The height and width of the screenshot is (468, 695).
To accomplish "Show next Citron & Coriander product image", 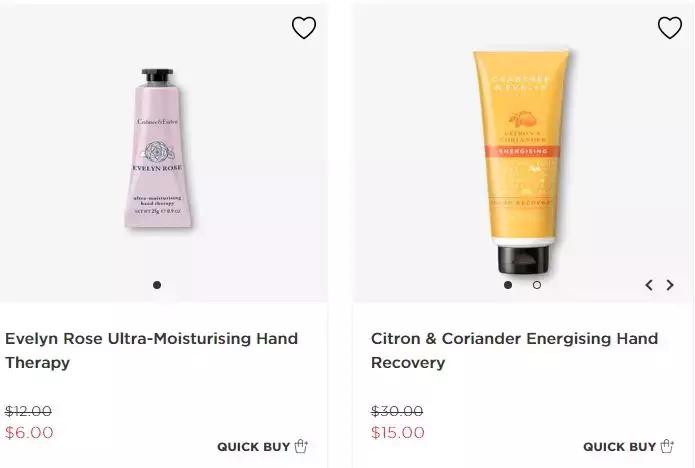I will point(670,285).
